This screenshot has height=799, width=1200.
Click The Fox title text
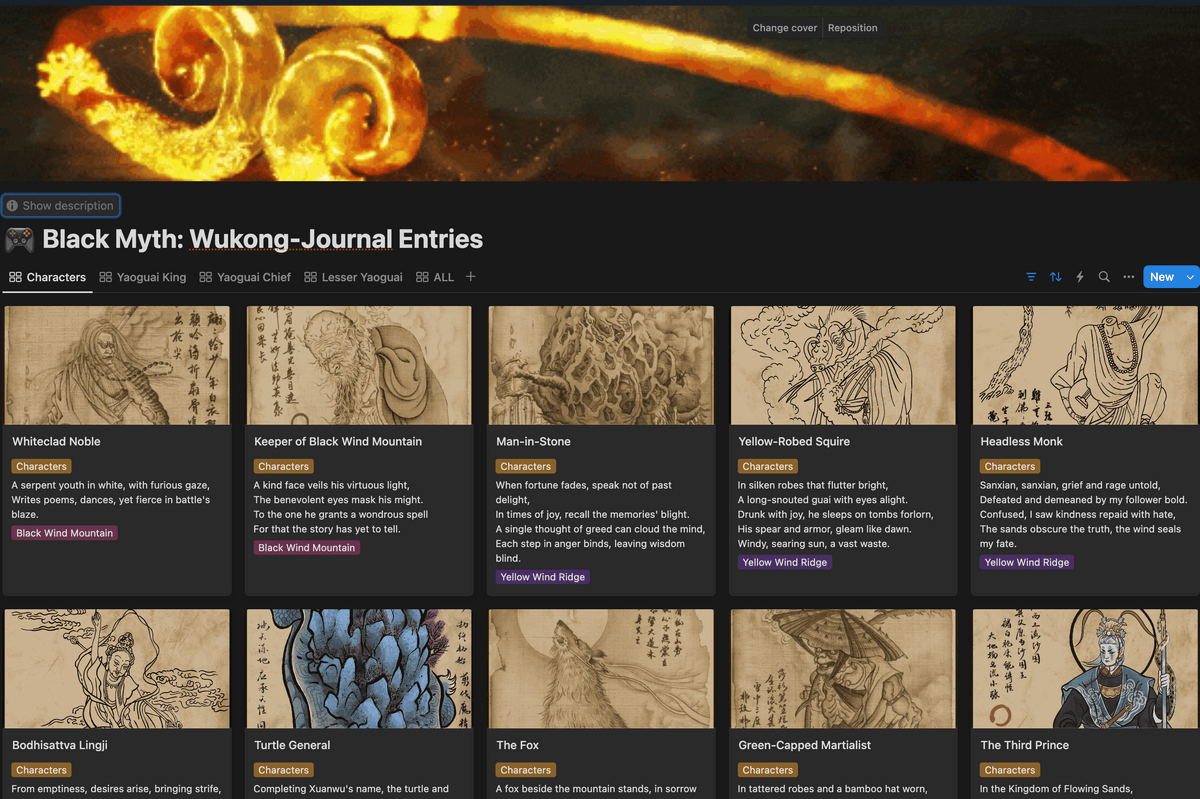click(518, 745)
